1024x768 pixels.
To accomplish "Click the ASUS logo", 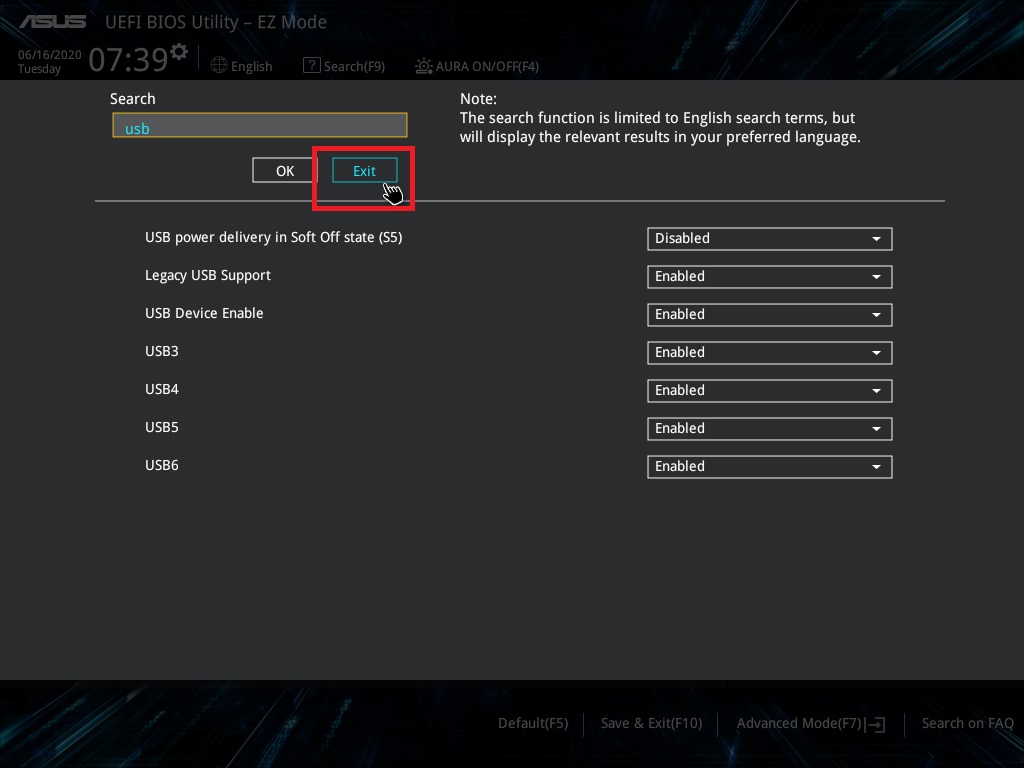I will 52,22.
